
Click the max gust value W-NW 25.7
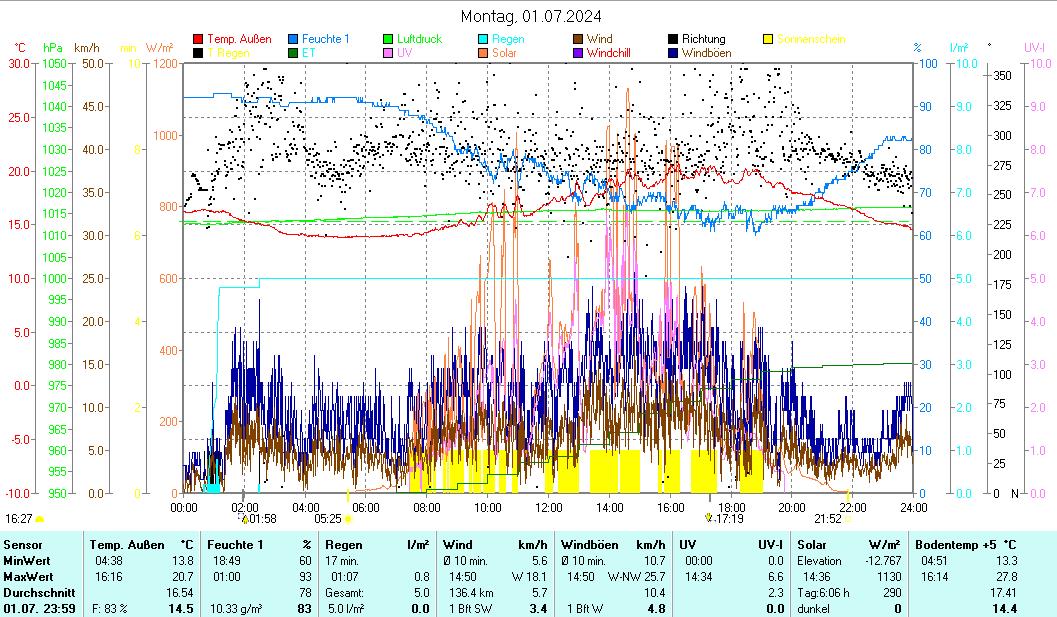636,577
